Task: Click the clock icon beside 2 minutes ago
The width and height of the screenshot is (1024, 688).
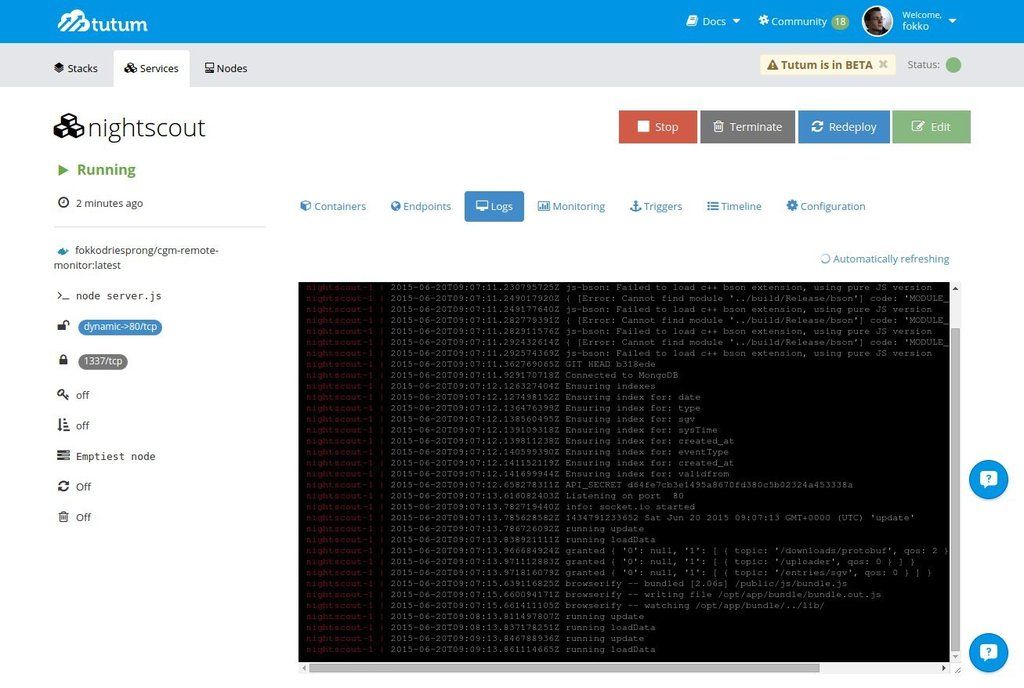Action: coord(63,202)
